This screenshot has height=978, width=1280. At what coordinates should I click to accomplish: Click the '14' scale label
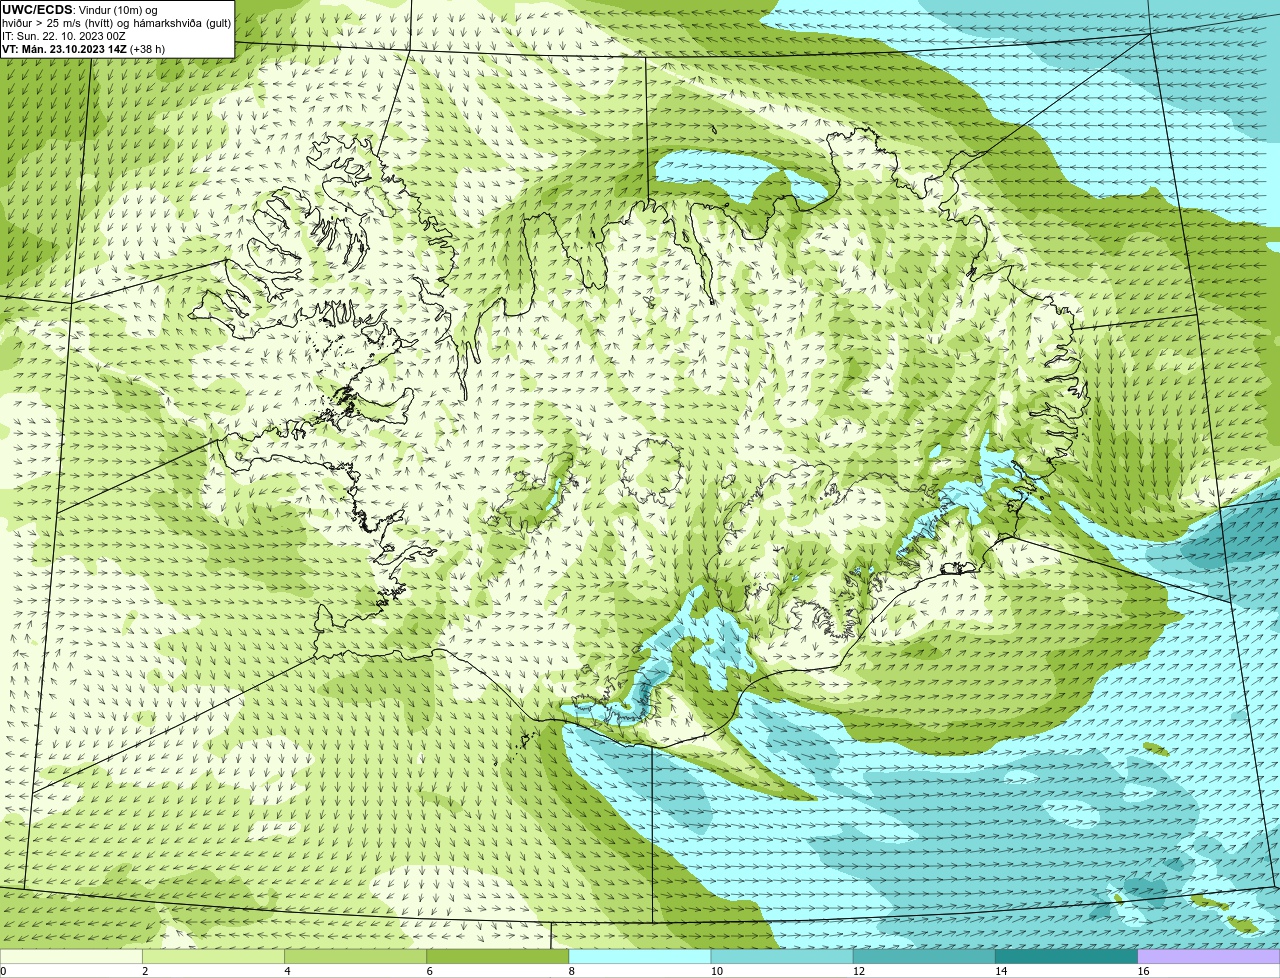click(1000, 971)
